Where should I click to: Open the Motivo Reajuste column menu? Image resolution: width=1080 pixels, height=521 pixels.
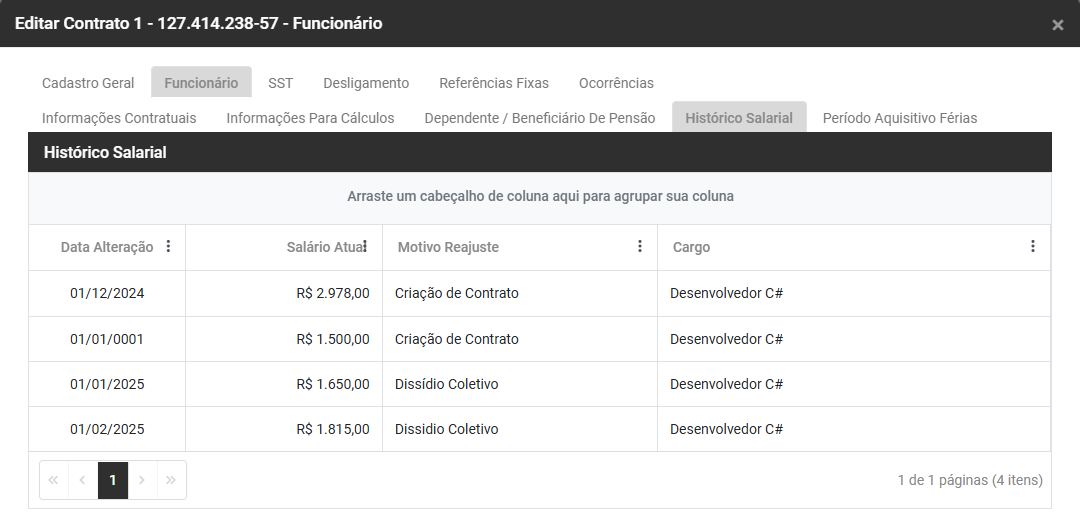pos(640,247)
